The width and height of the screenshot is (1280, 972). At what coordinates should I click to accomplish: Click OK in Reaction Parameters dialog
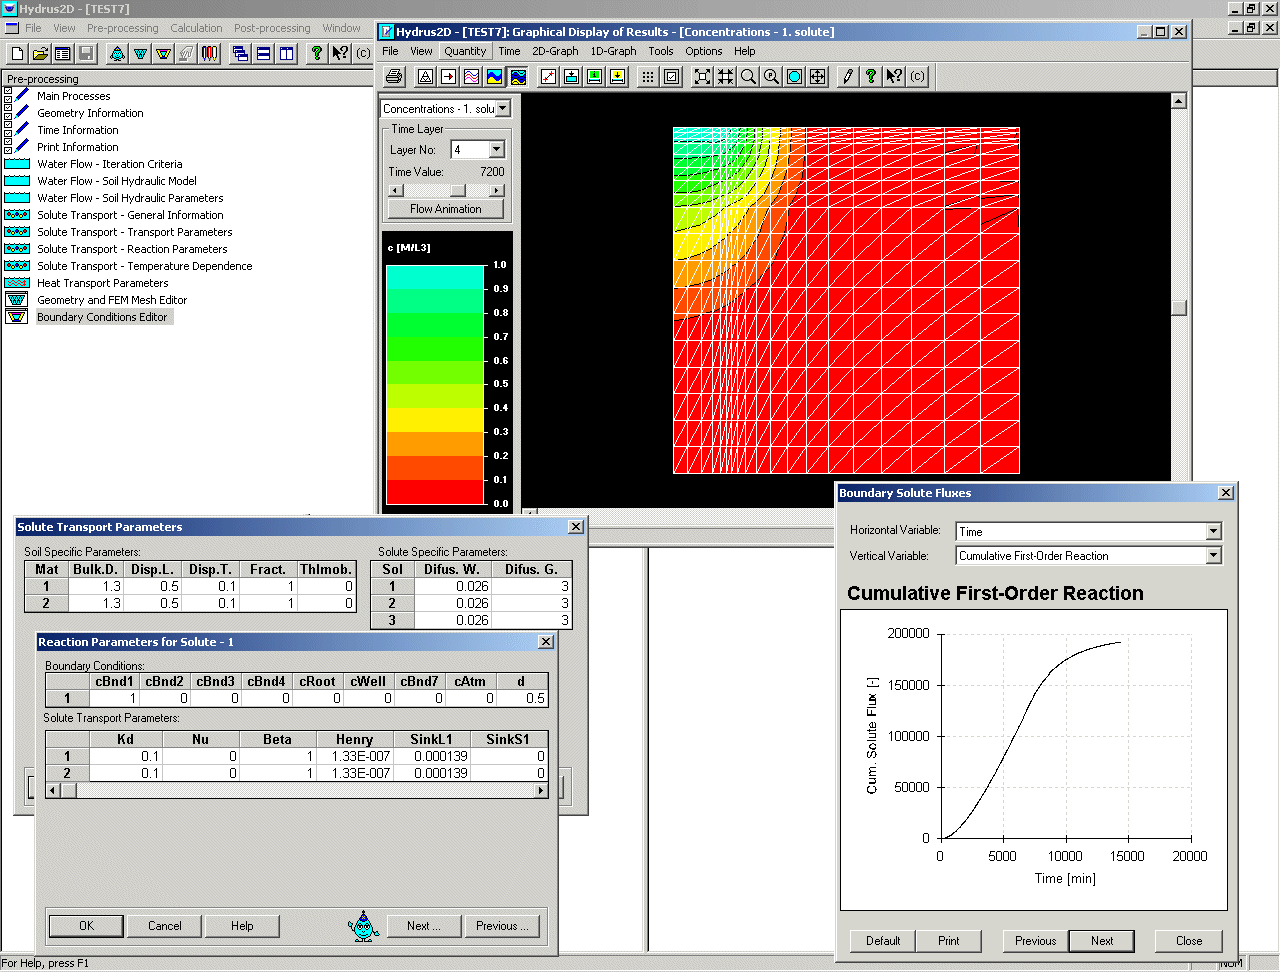point(86,926)
